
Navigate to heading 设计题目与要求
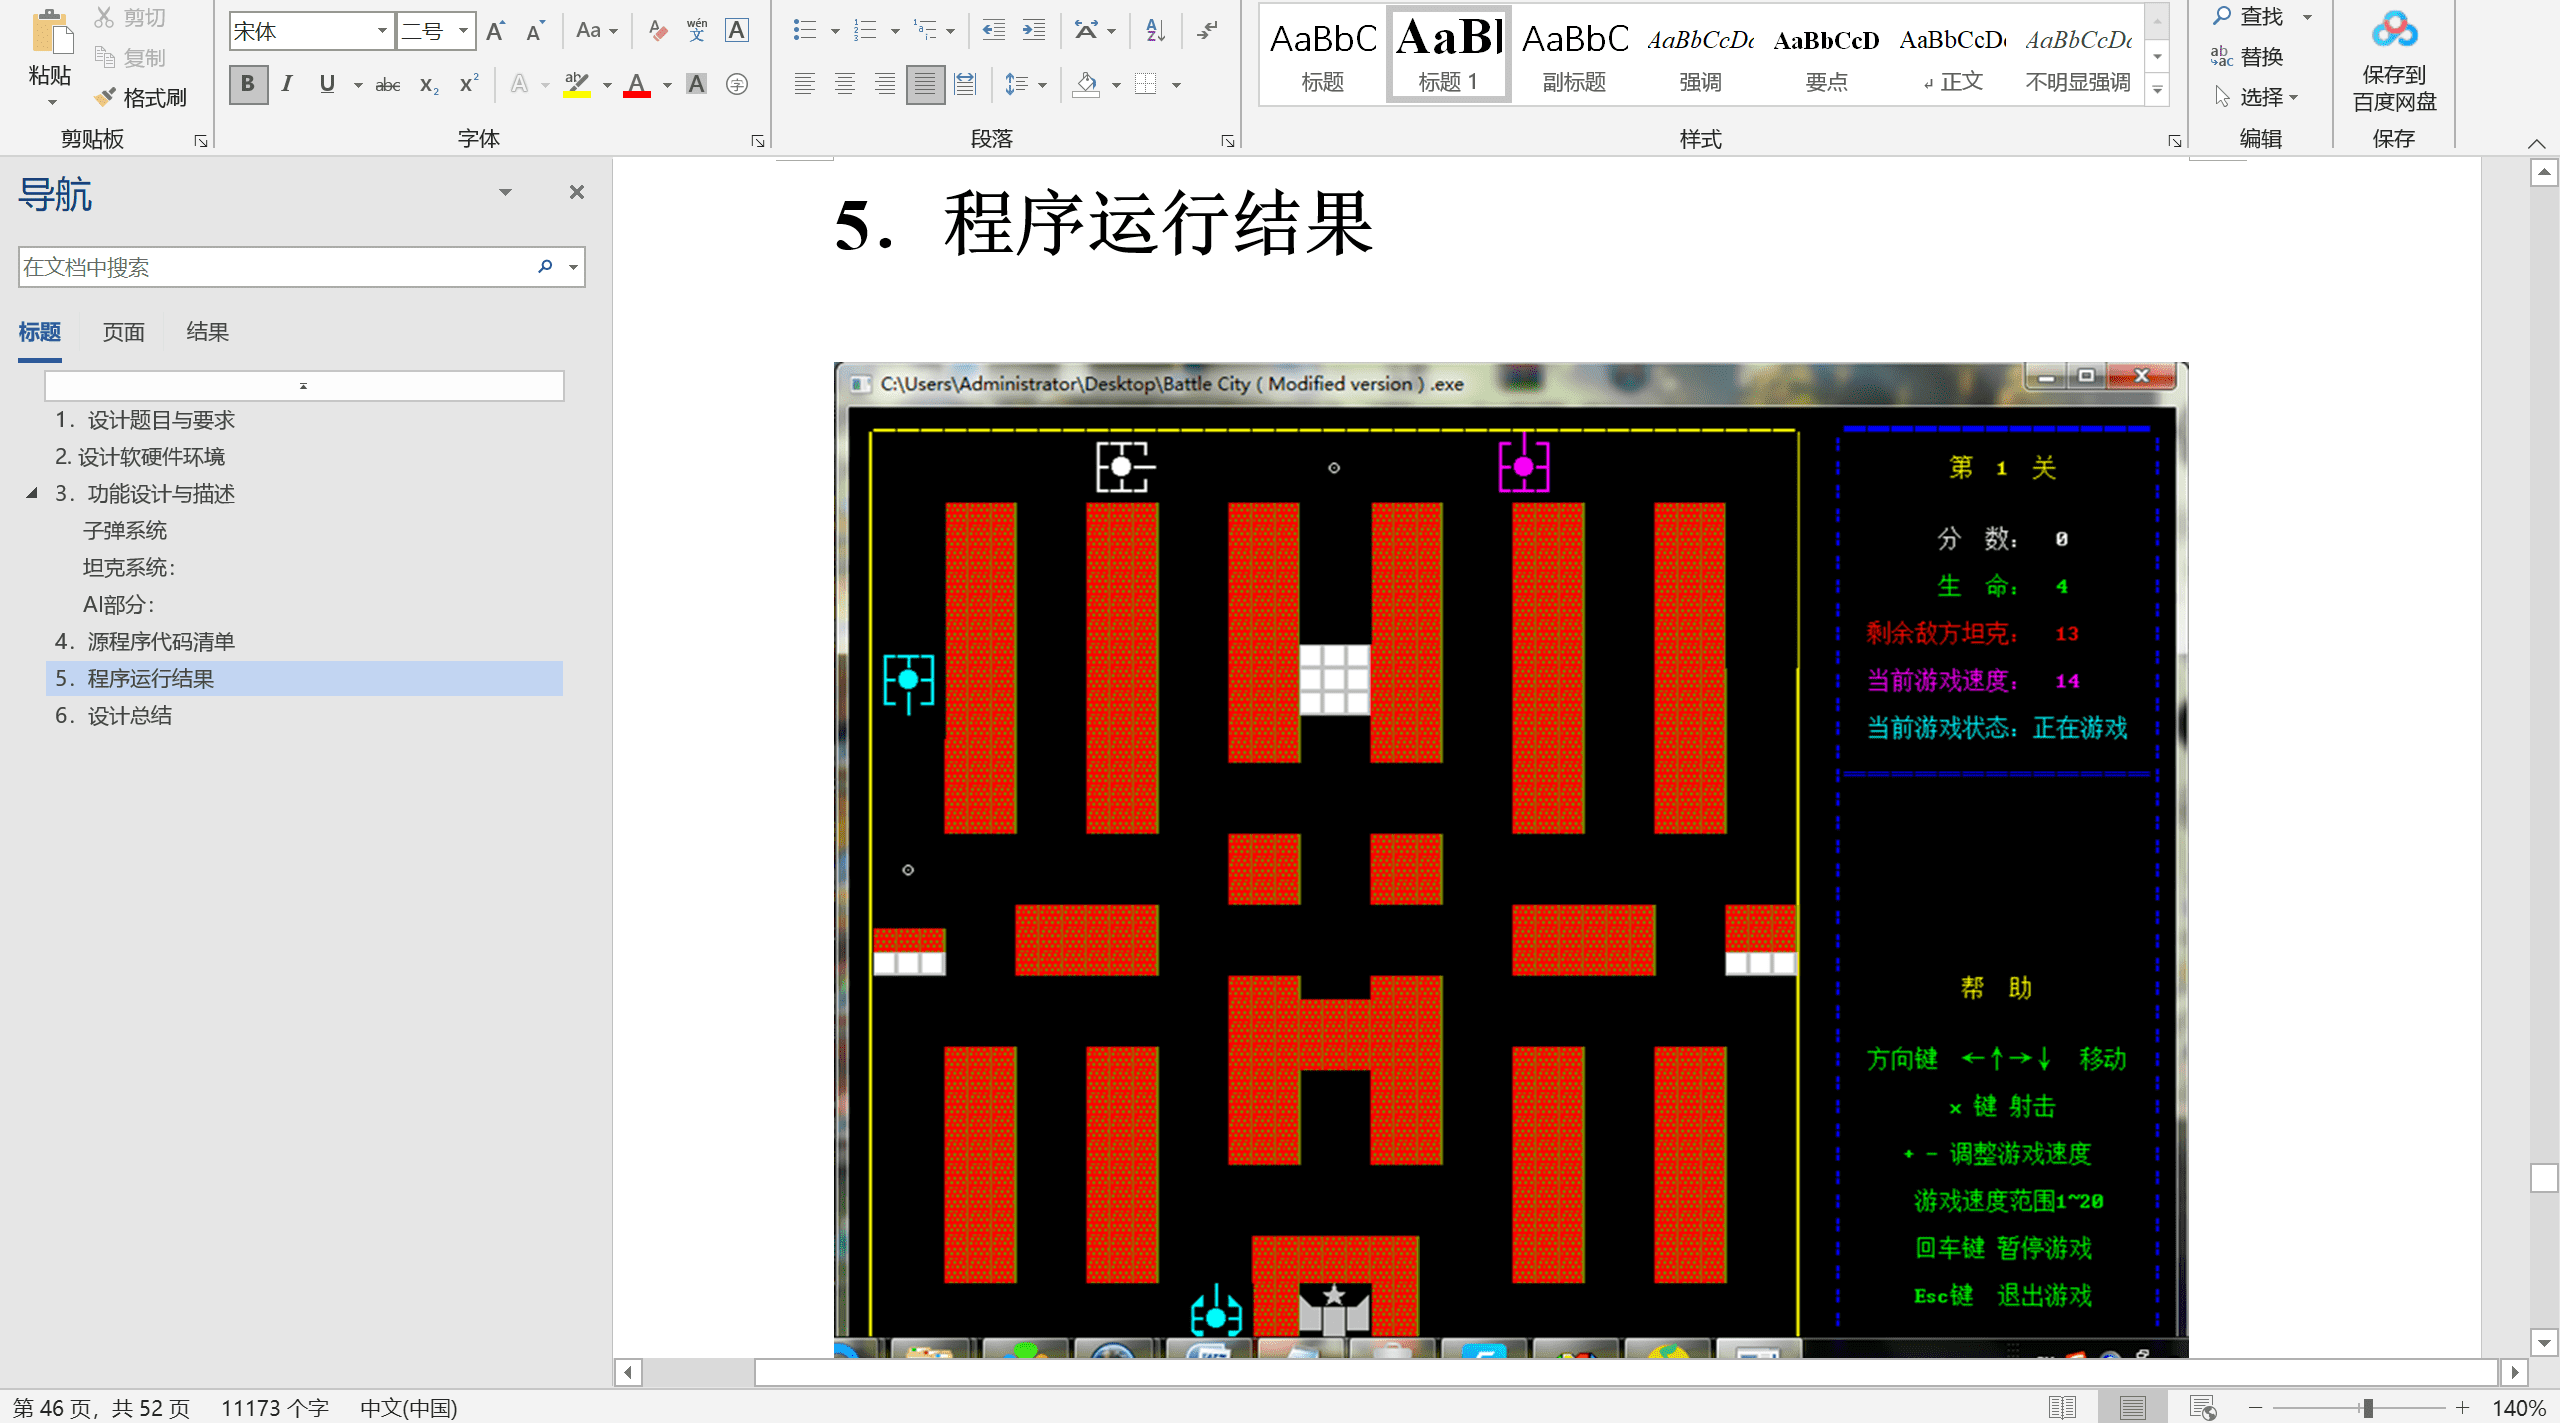pyautogui.click(x=145, y=420)
